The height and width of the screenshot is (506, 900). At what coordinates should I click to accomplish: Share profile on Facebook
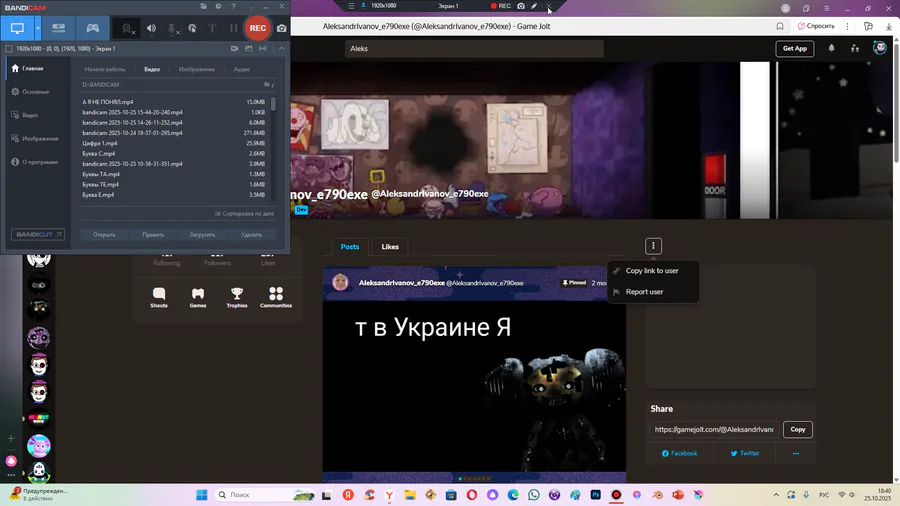click(680, 453)
